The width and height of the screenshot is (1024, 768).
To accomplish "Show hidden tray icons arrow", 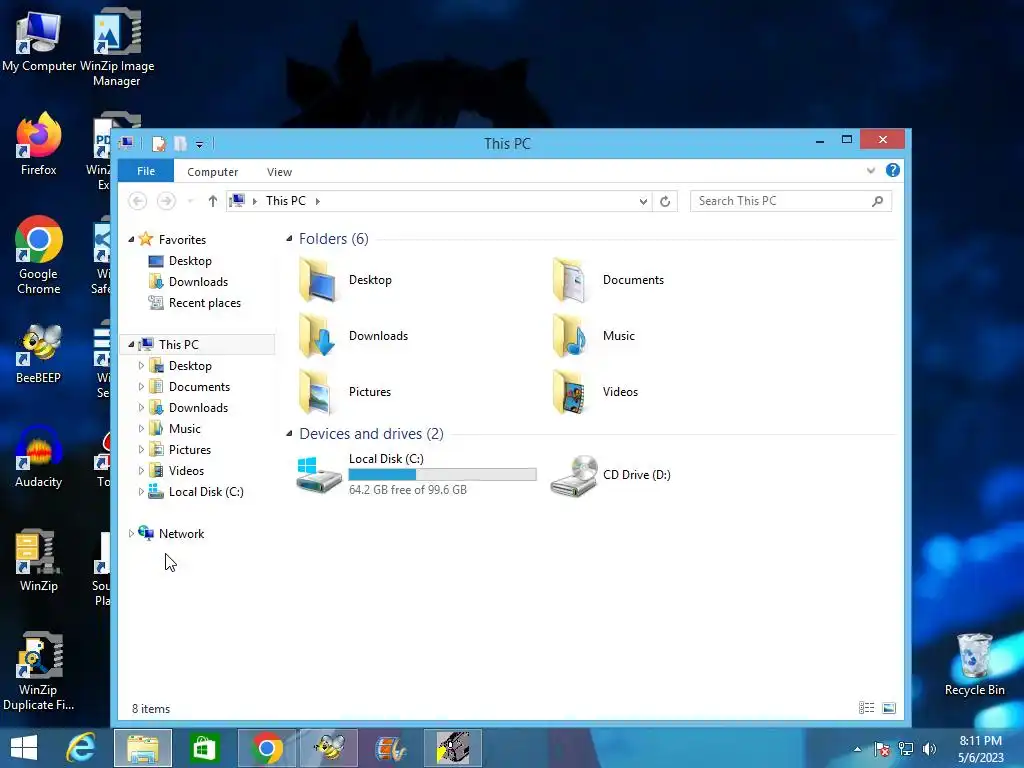I will 857,749.
